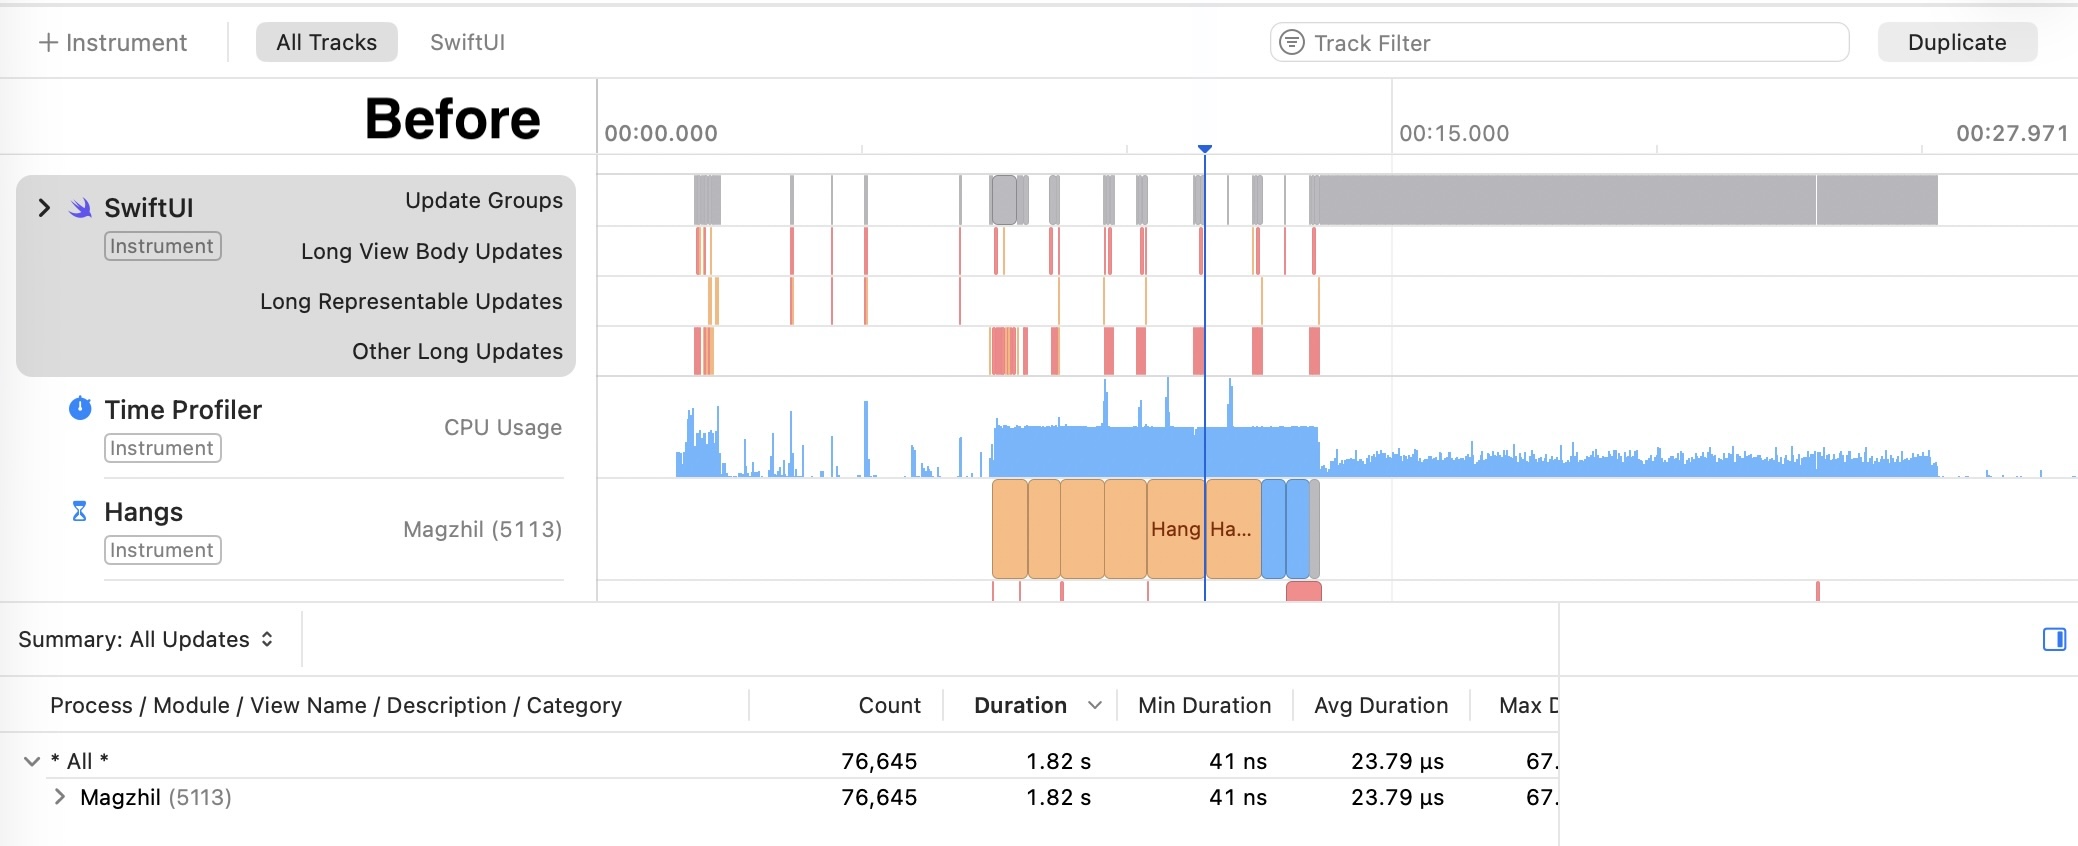Screen dimensions: 2078x846
Task: Click the 00:27.971 end time label
Action: tap(2012, 133)
